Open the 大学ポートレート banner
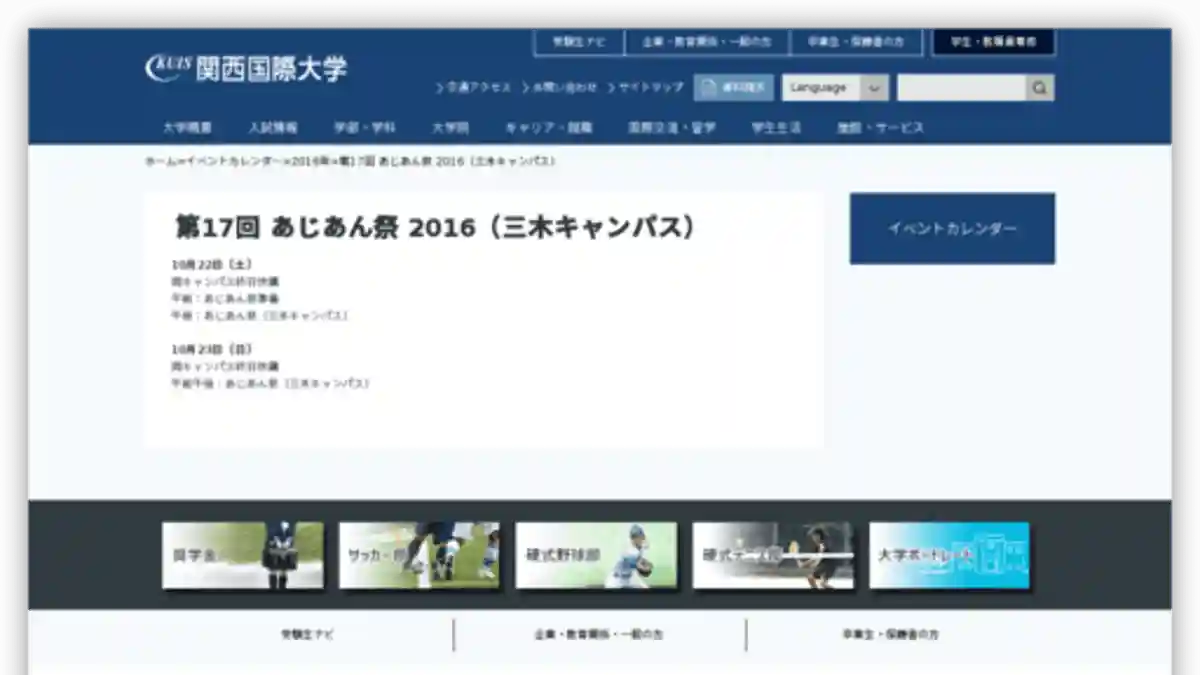Viewport: 1200px width, 675px height. 949,555
